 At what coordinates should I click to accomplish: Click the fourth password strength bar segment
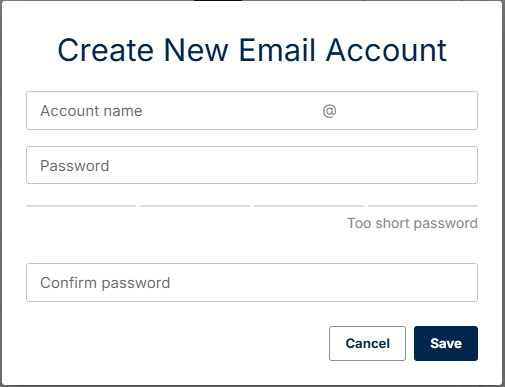pos(423,206)
